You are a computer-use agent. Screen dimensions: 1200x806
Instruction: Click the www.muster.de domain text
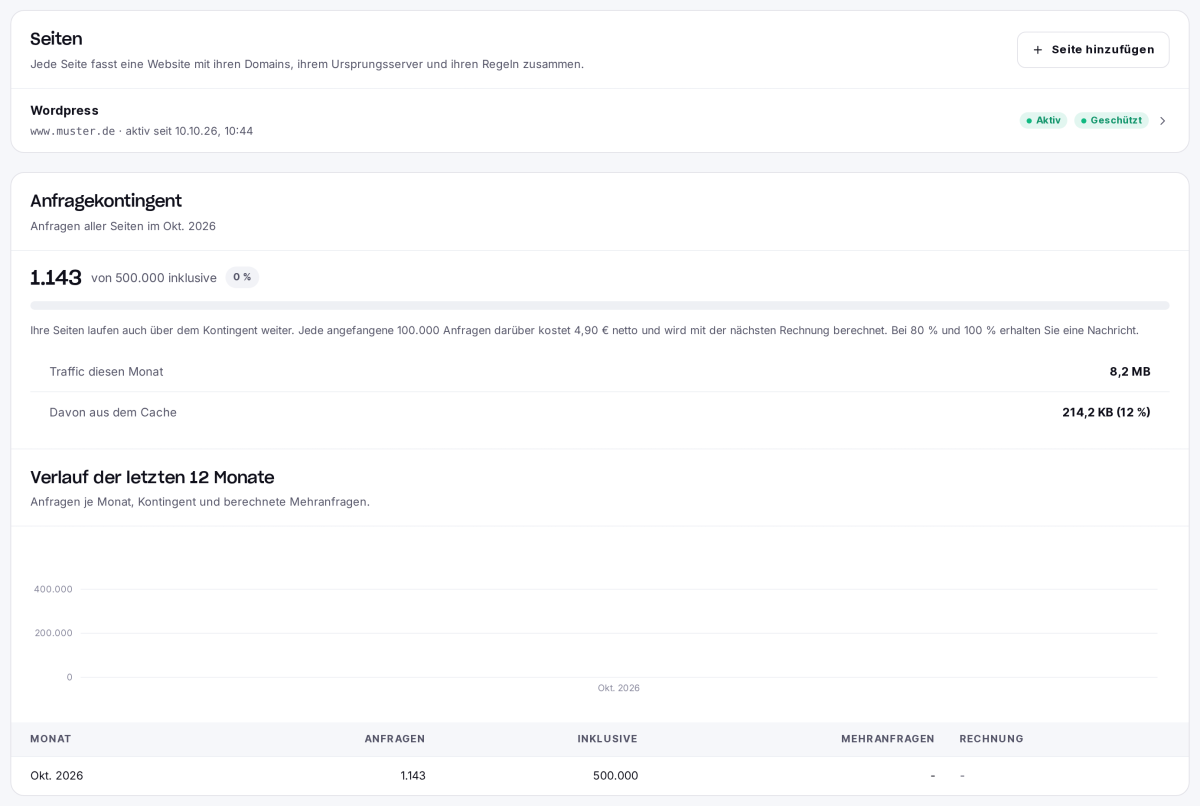coord(72,131)
